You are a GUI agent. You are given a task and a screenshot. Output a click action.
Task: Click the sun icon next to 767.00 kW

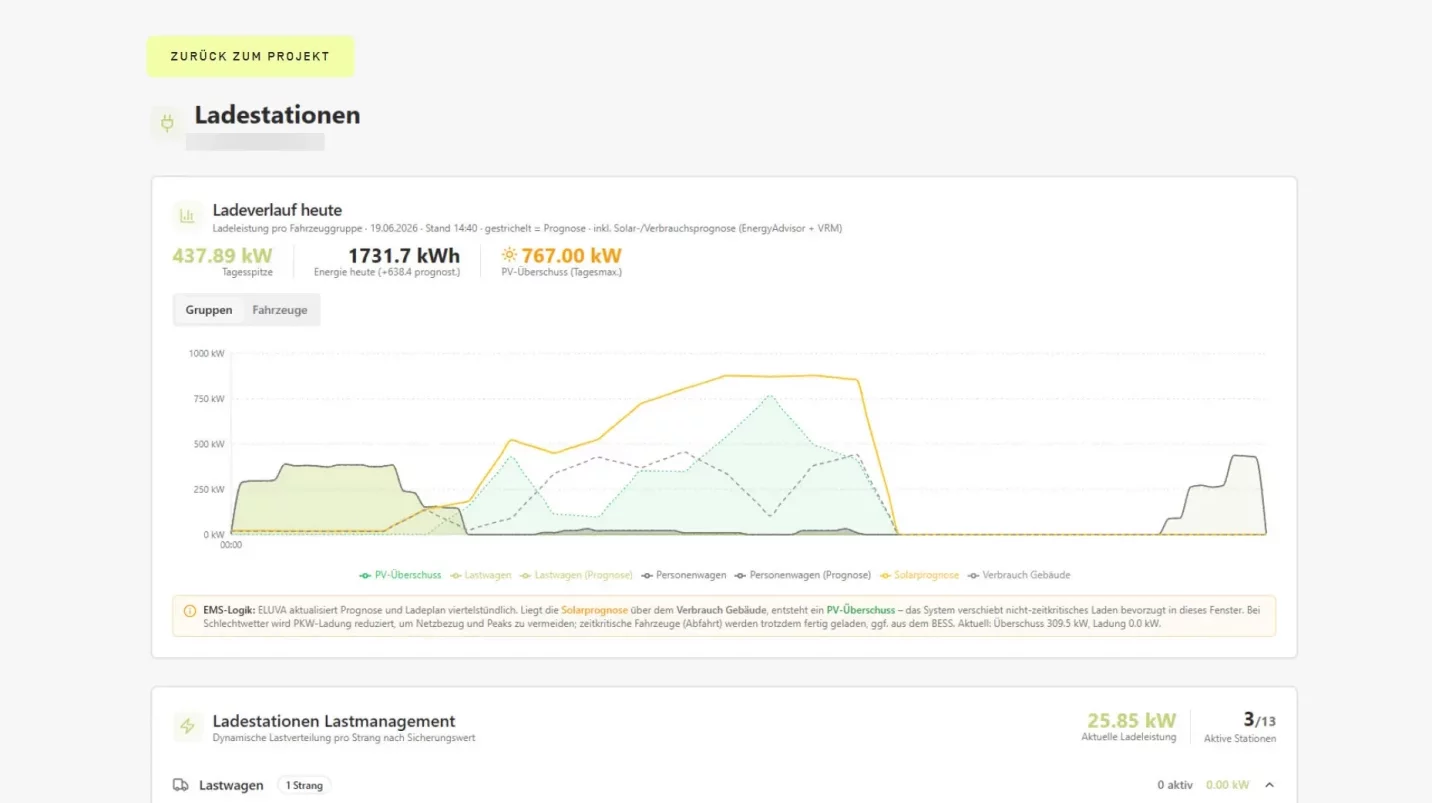coord(509,255)
